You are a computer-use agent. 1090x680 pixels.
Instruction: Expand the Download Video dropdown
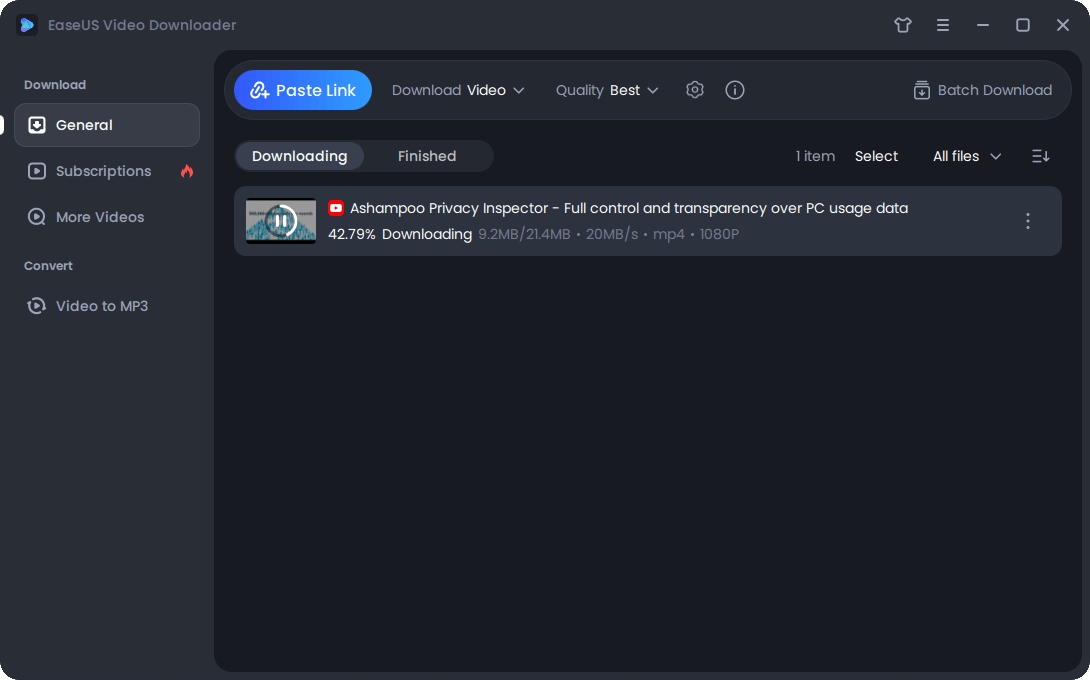458,90
